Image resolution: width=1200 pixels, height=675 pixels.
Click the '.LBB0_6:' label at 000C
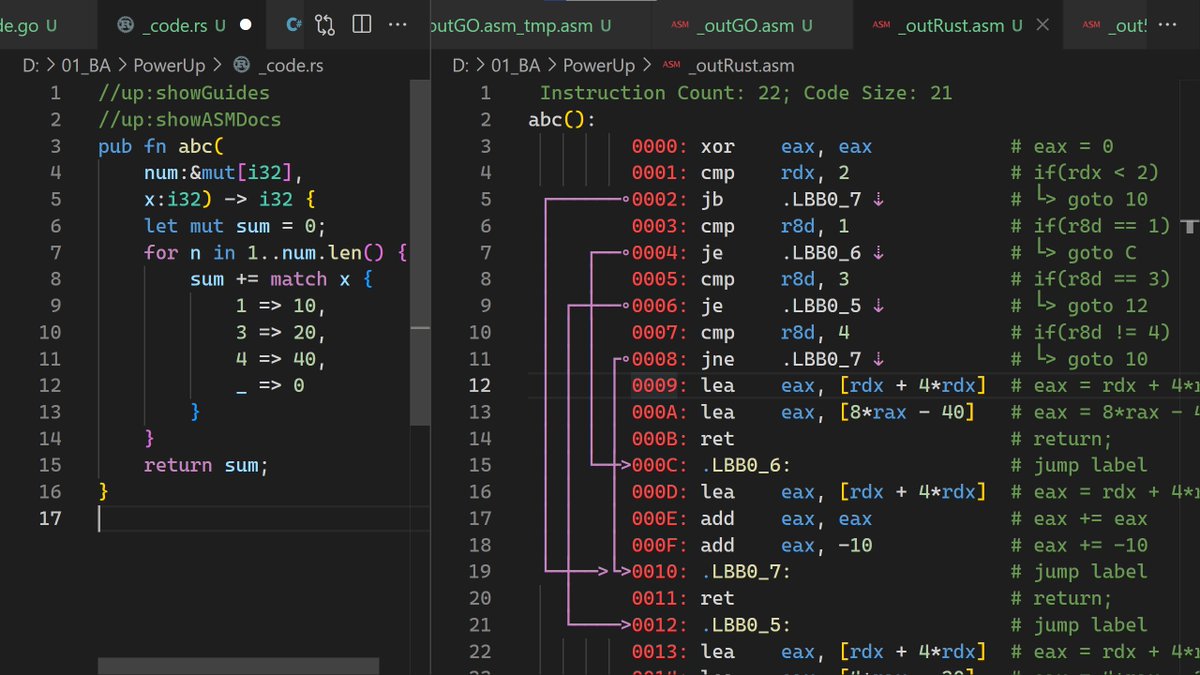[x=747, y=465]
